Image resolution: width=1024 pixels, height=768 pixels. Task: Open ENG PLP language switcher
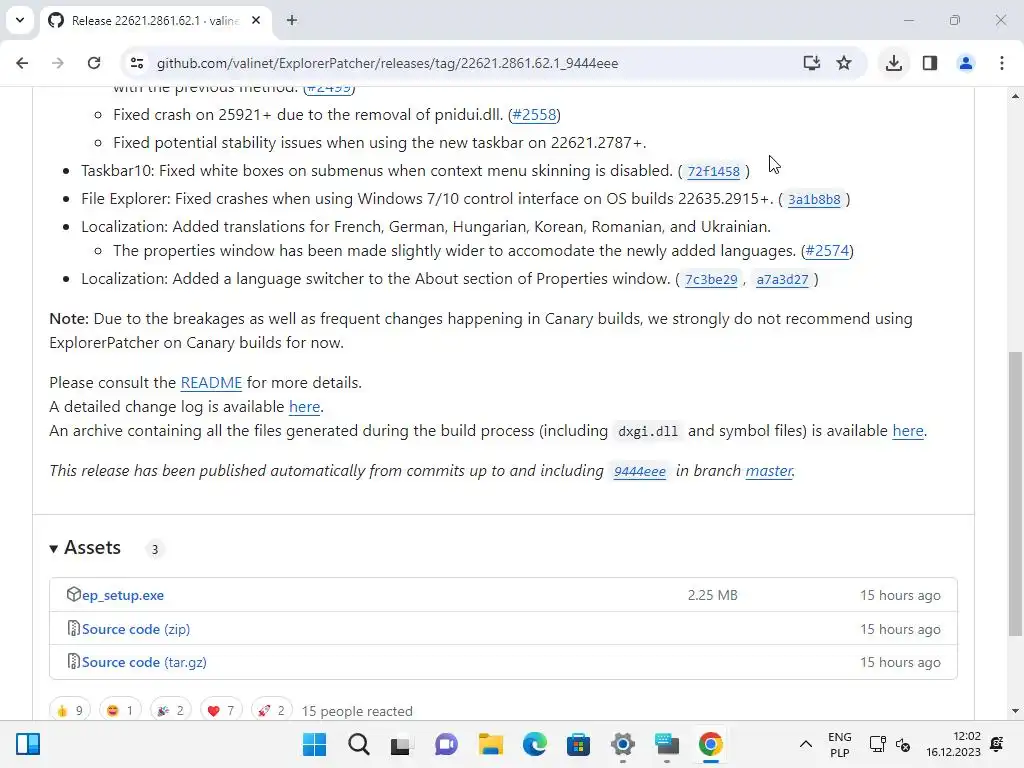[x=839, y=744]
